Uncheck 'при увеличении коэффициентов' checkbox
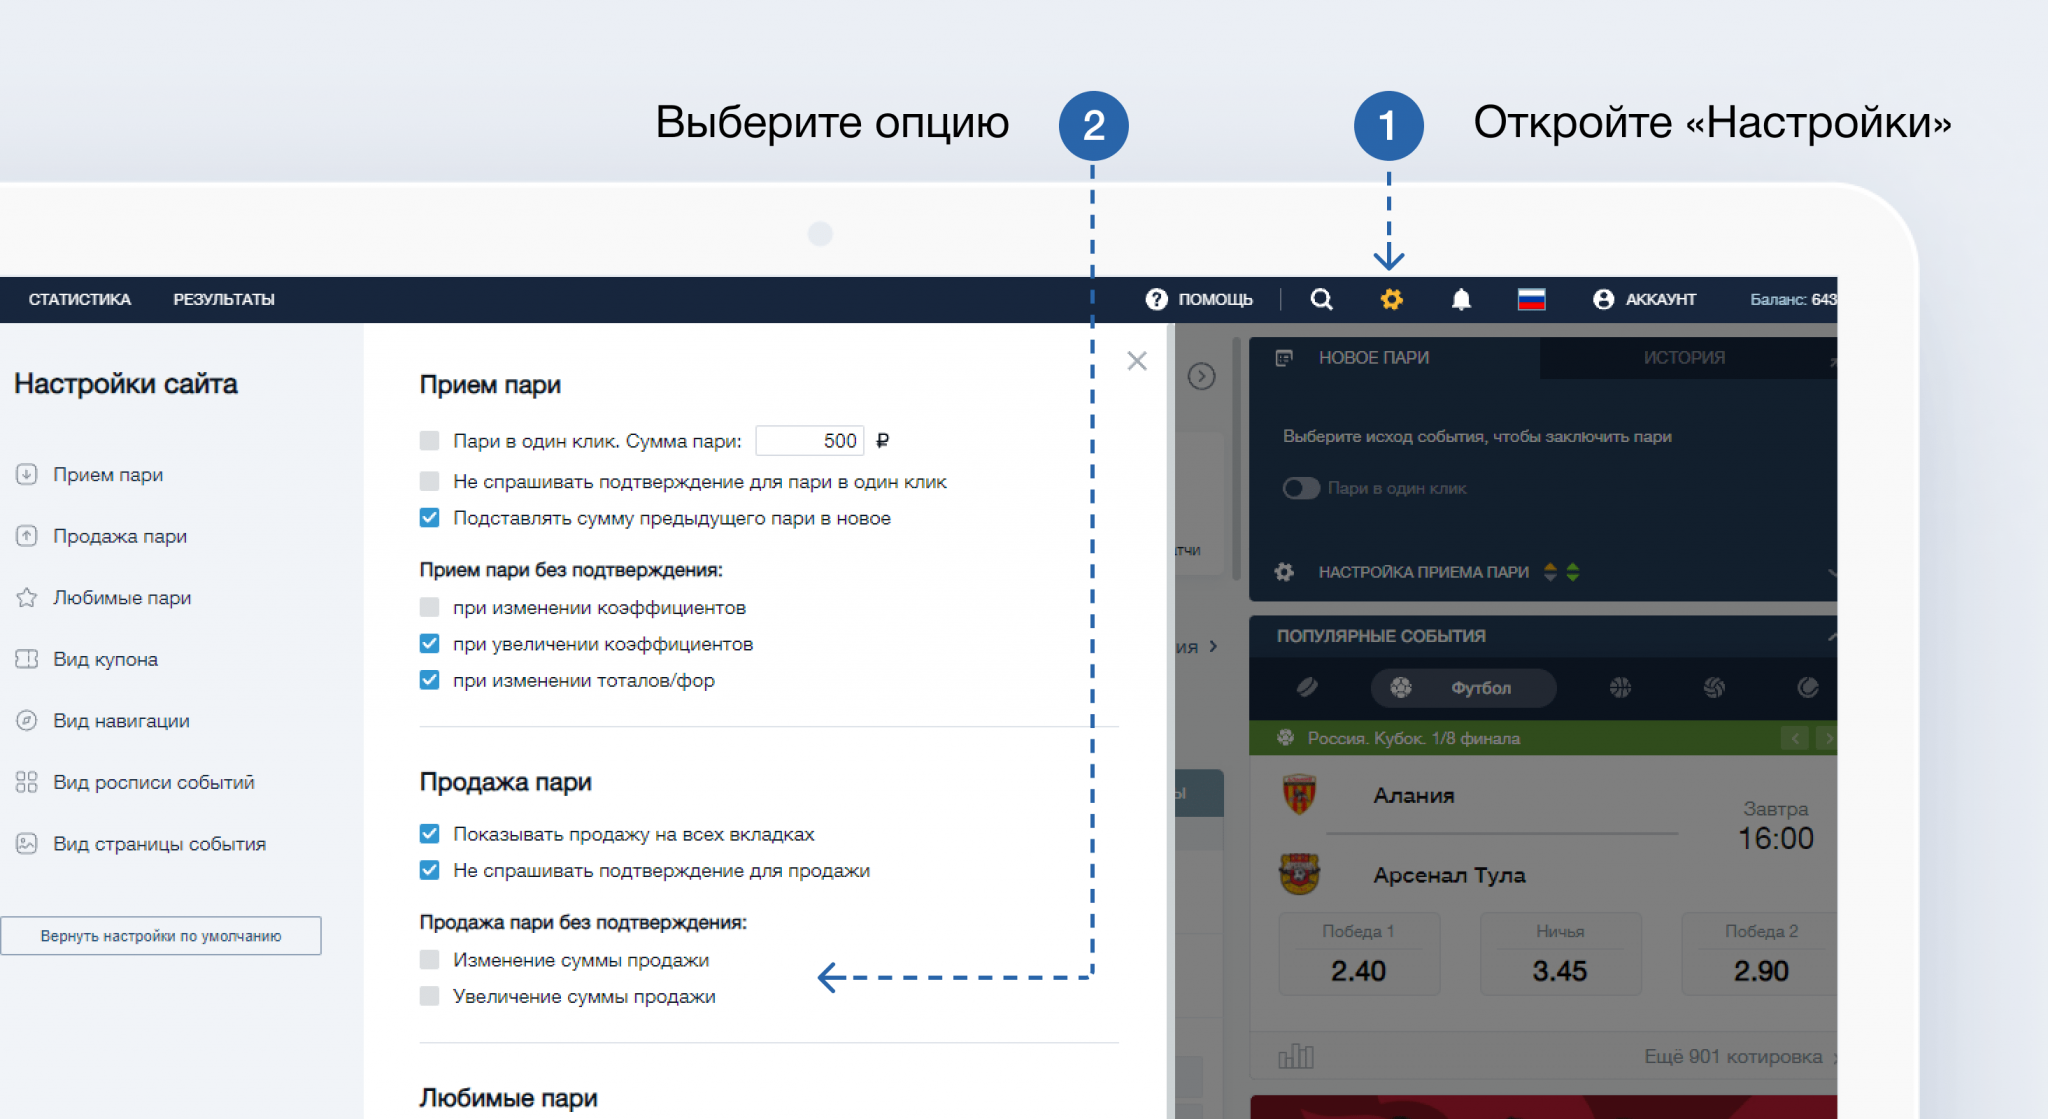This screenshot has height=1119, width=2048. coord(430,644)
